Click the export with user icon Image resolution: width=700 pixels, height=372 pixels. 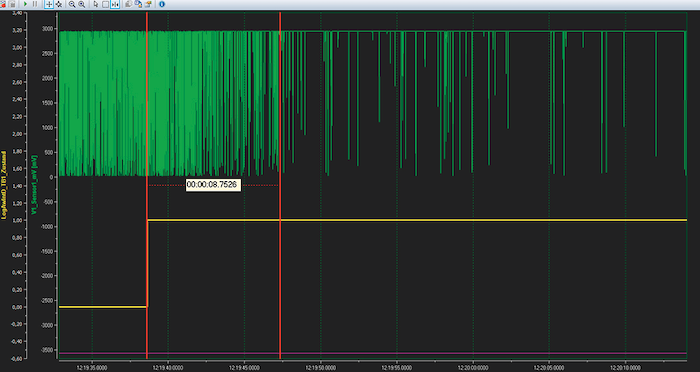coord(138,4)
